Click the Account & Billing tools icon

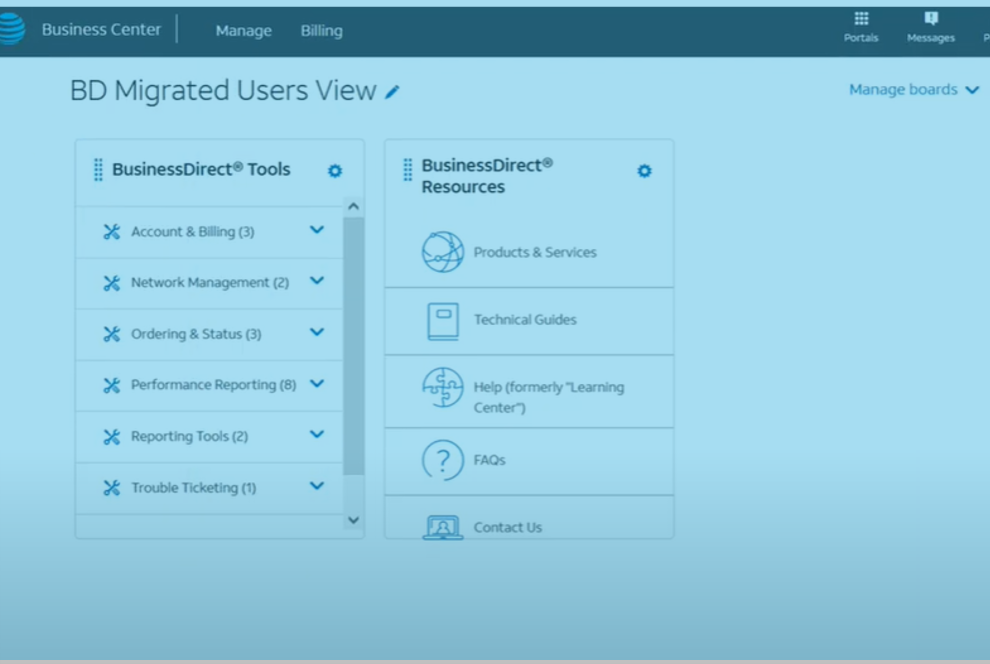pyautogui.click(x=112, y=232)
